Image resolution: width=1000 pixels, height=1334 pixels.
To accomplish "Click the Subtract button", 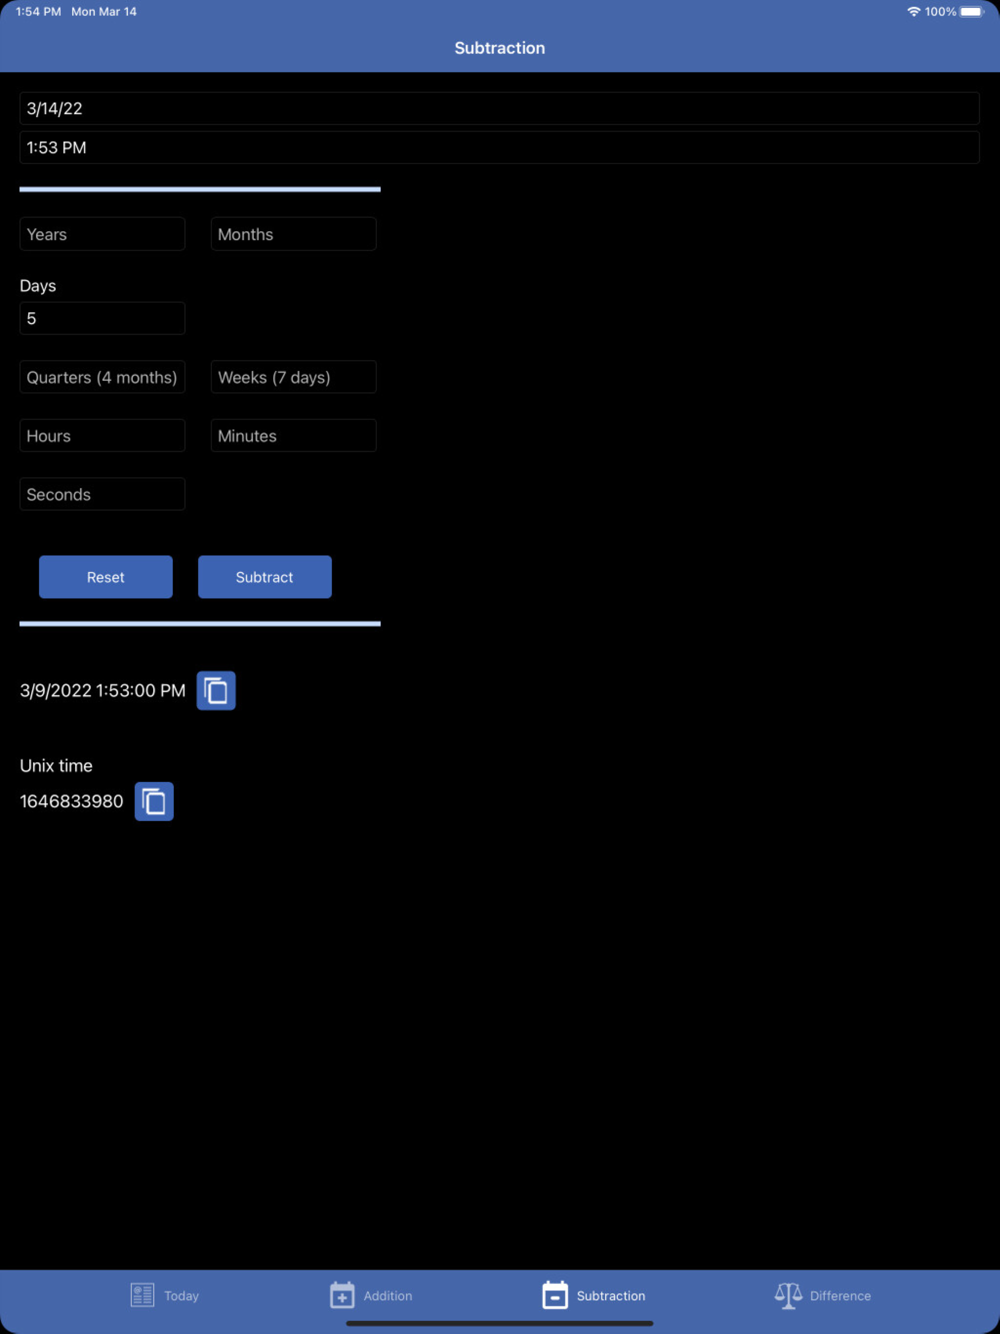I will pos(265,577).
